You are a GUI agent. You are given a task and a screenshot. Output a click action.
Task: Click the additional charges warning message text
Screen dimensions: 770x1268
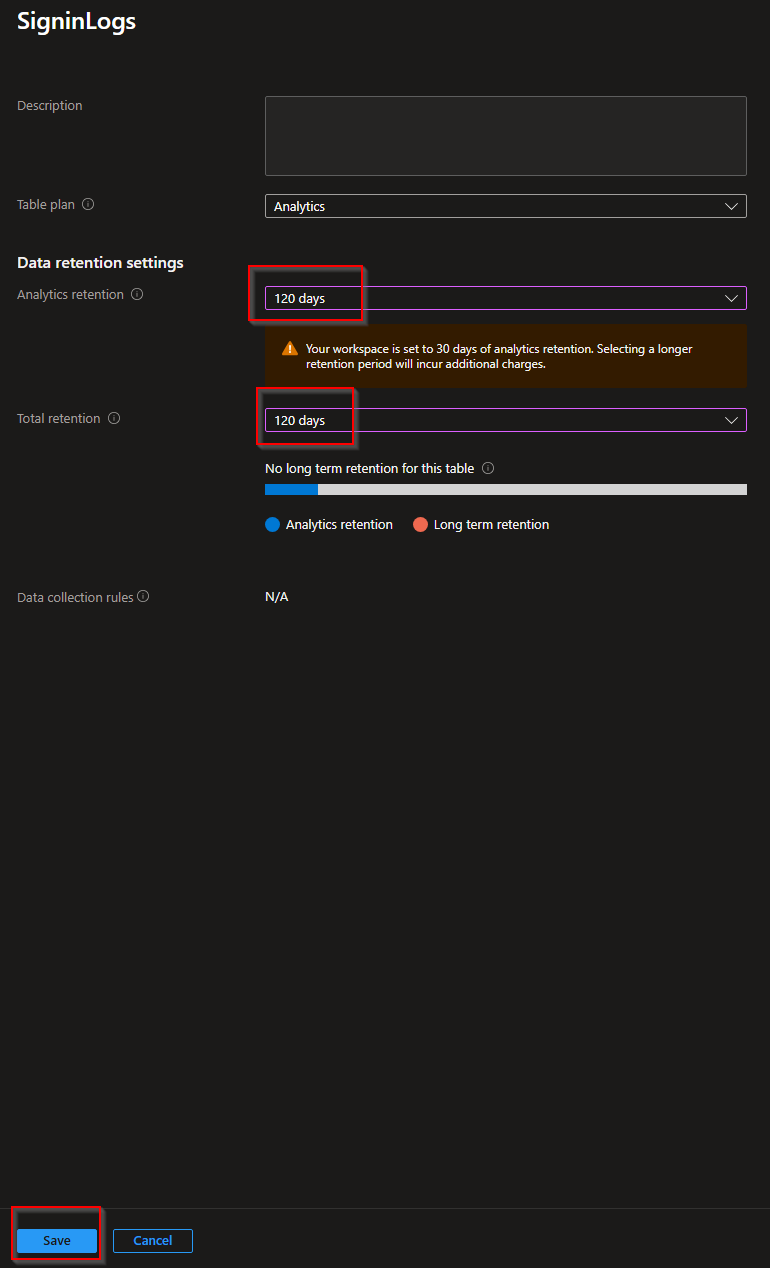pos(499,356)
